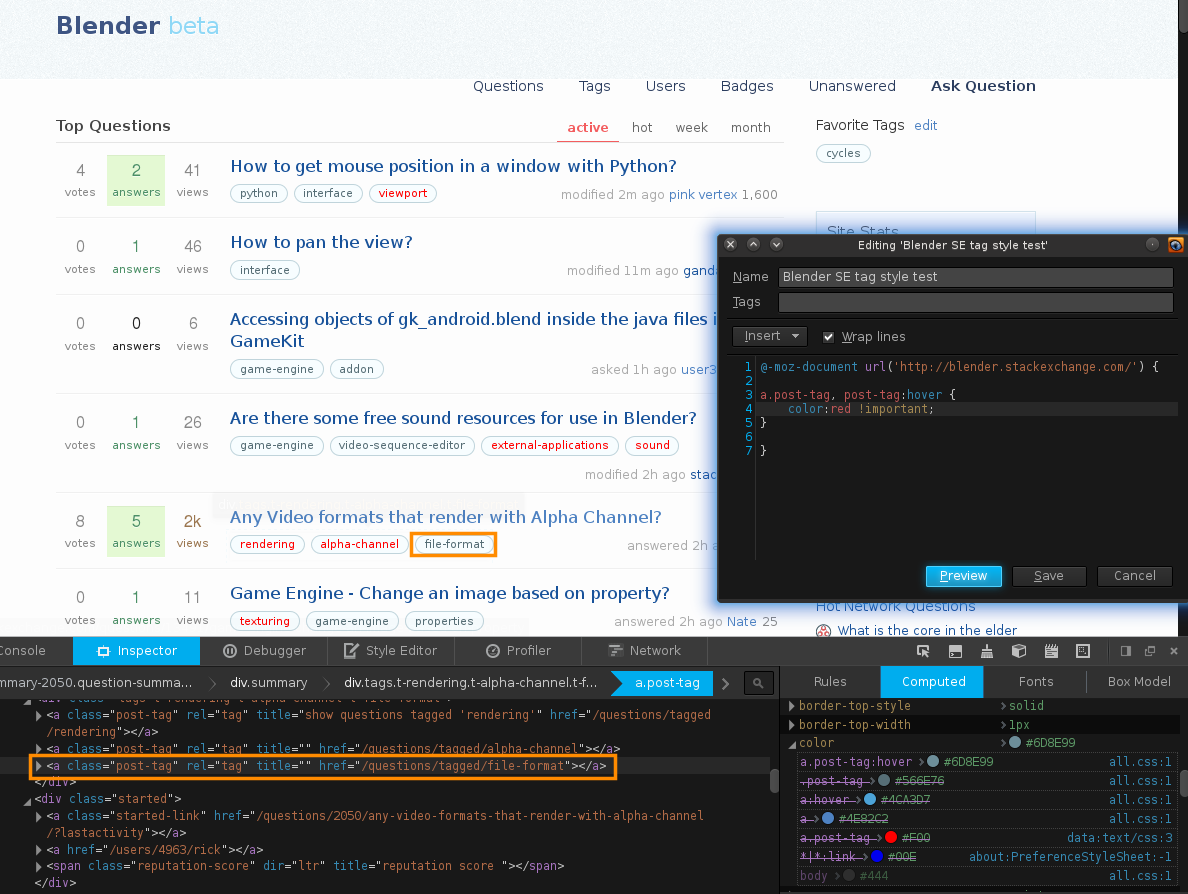Click the round titlebar dot button

pyautogui.click(x=1152, y=244)
